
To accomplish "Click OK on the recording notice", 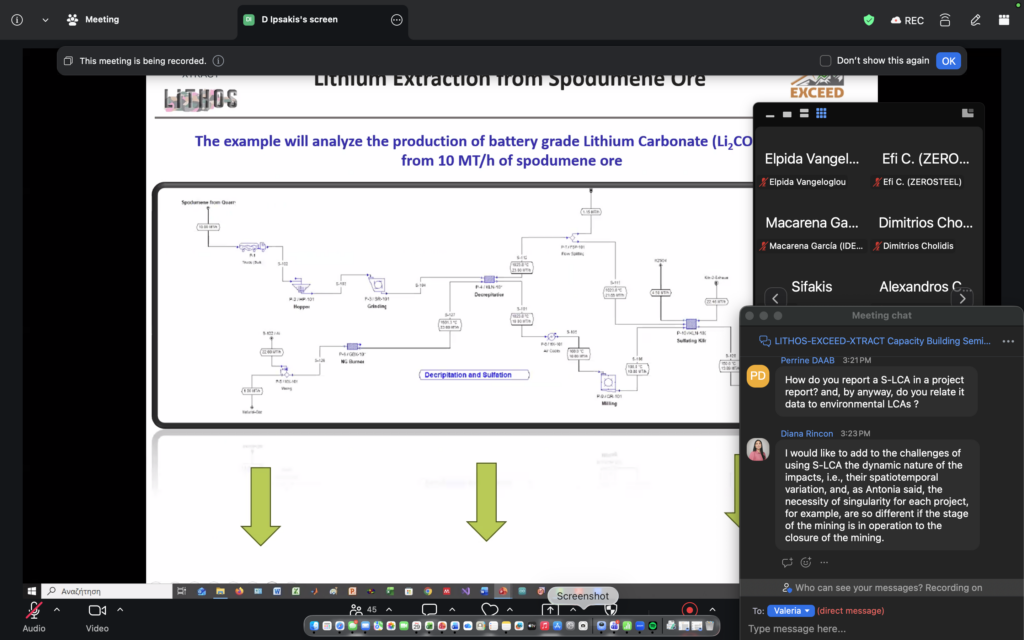I will (x=948, y=61).
